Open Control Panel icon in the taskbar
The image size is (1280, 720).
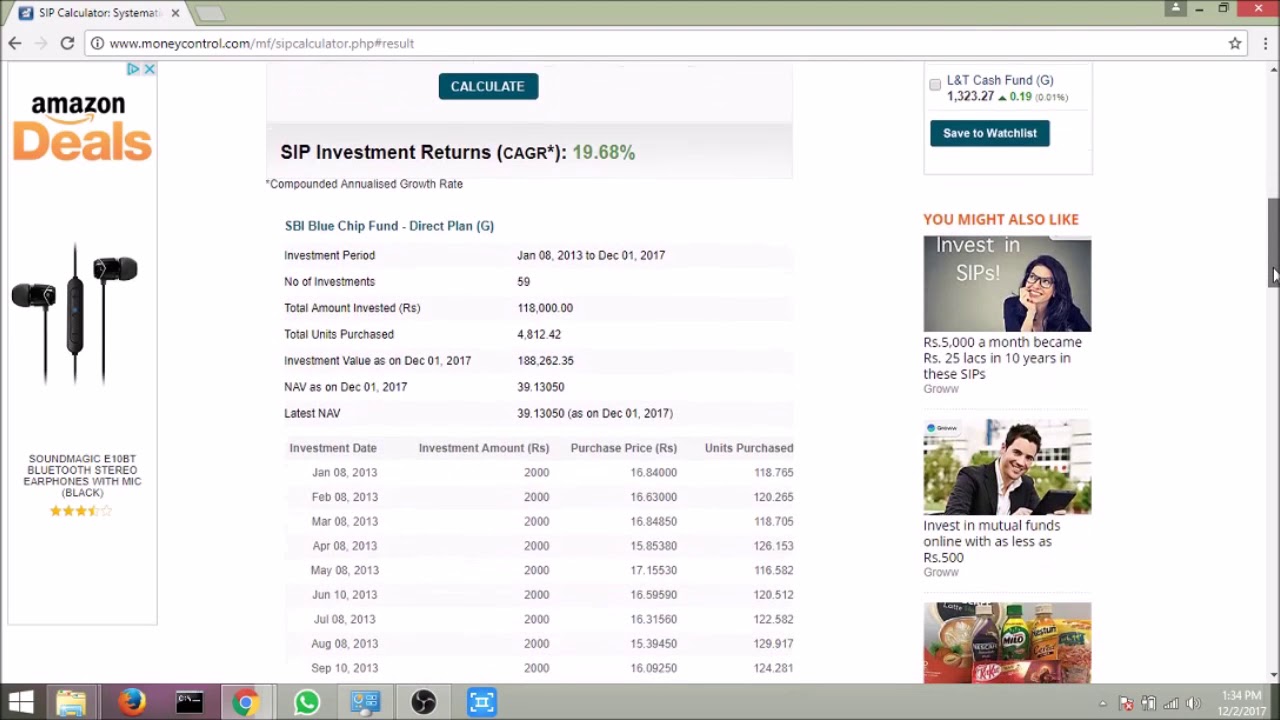pyautogui.click(x=365, y=702)
